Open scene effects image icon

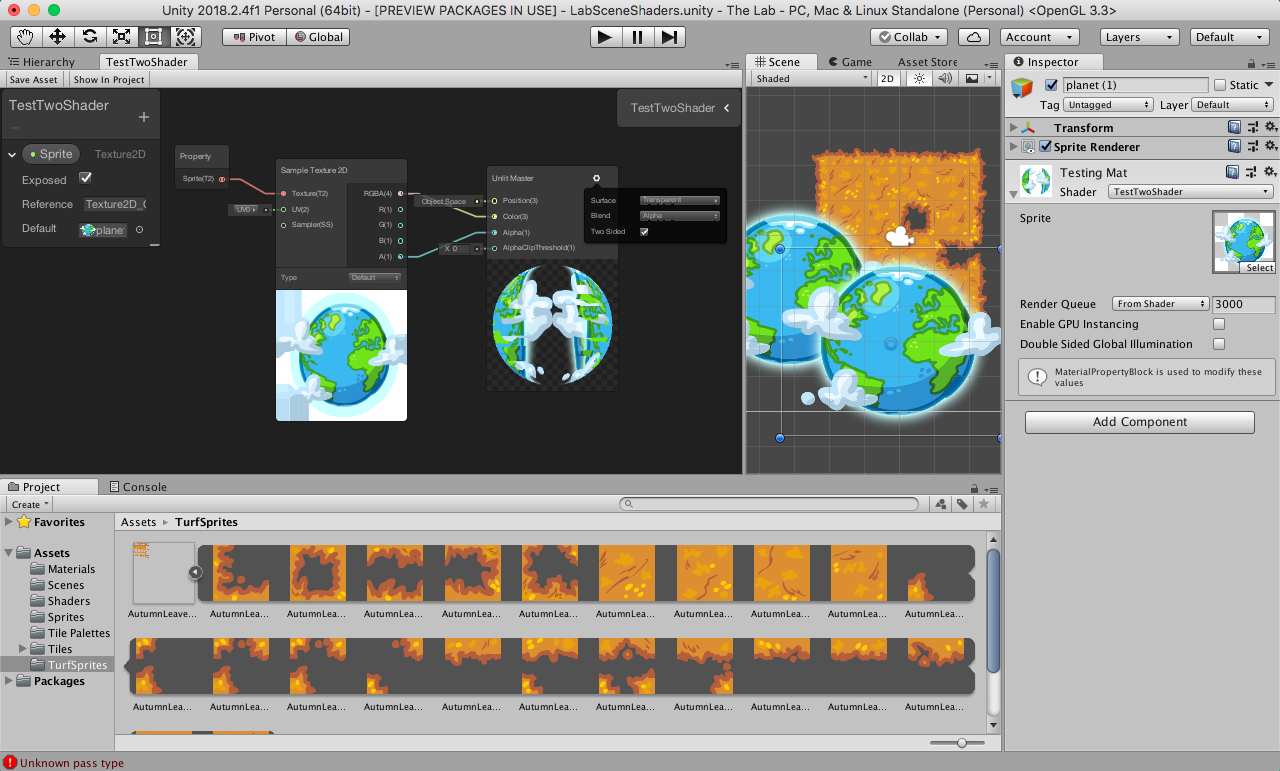point(971,78)
